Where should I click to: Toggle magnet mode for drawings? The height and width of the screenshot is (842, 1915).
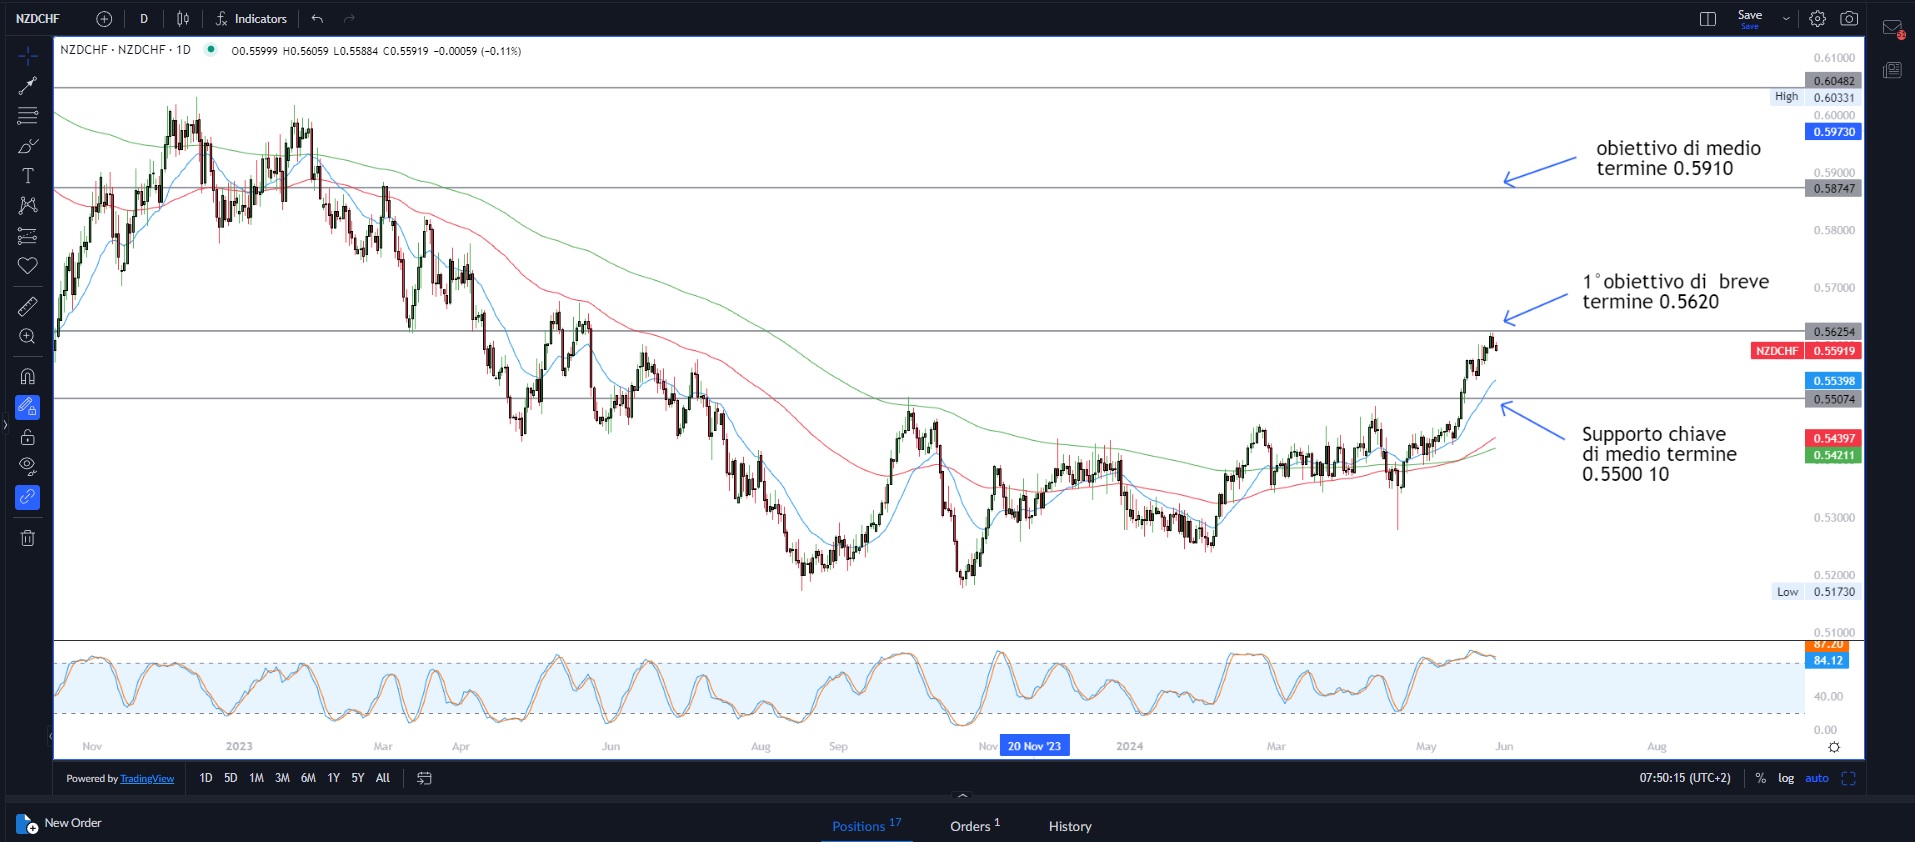click(28, 377)
